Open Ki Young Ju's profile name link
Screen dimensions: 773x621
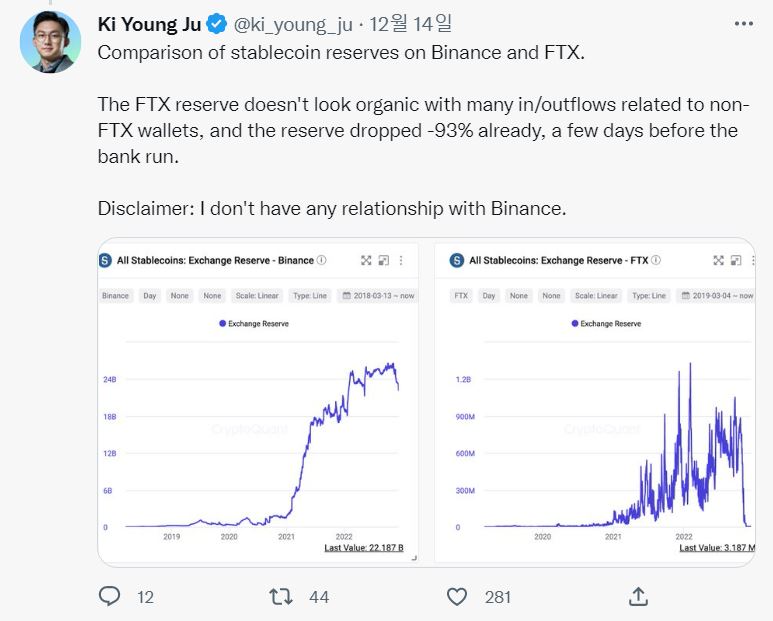click(149, 23)
